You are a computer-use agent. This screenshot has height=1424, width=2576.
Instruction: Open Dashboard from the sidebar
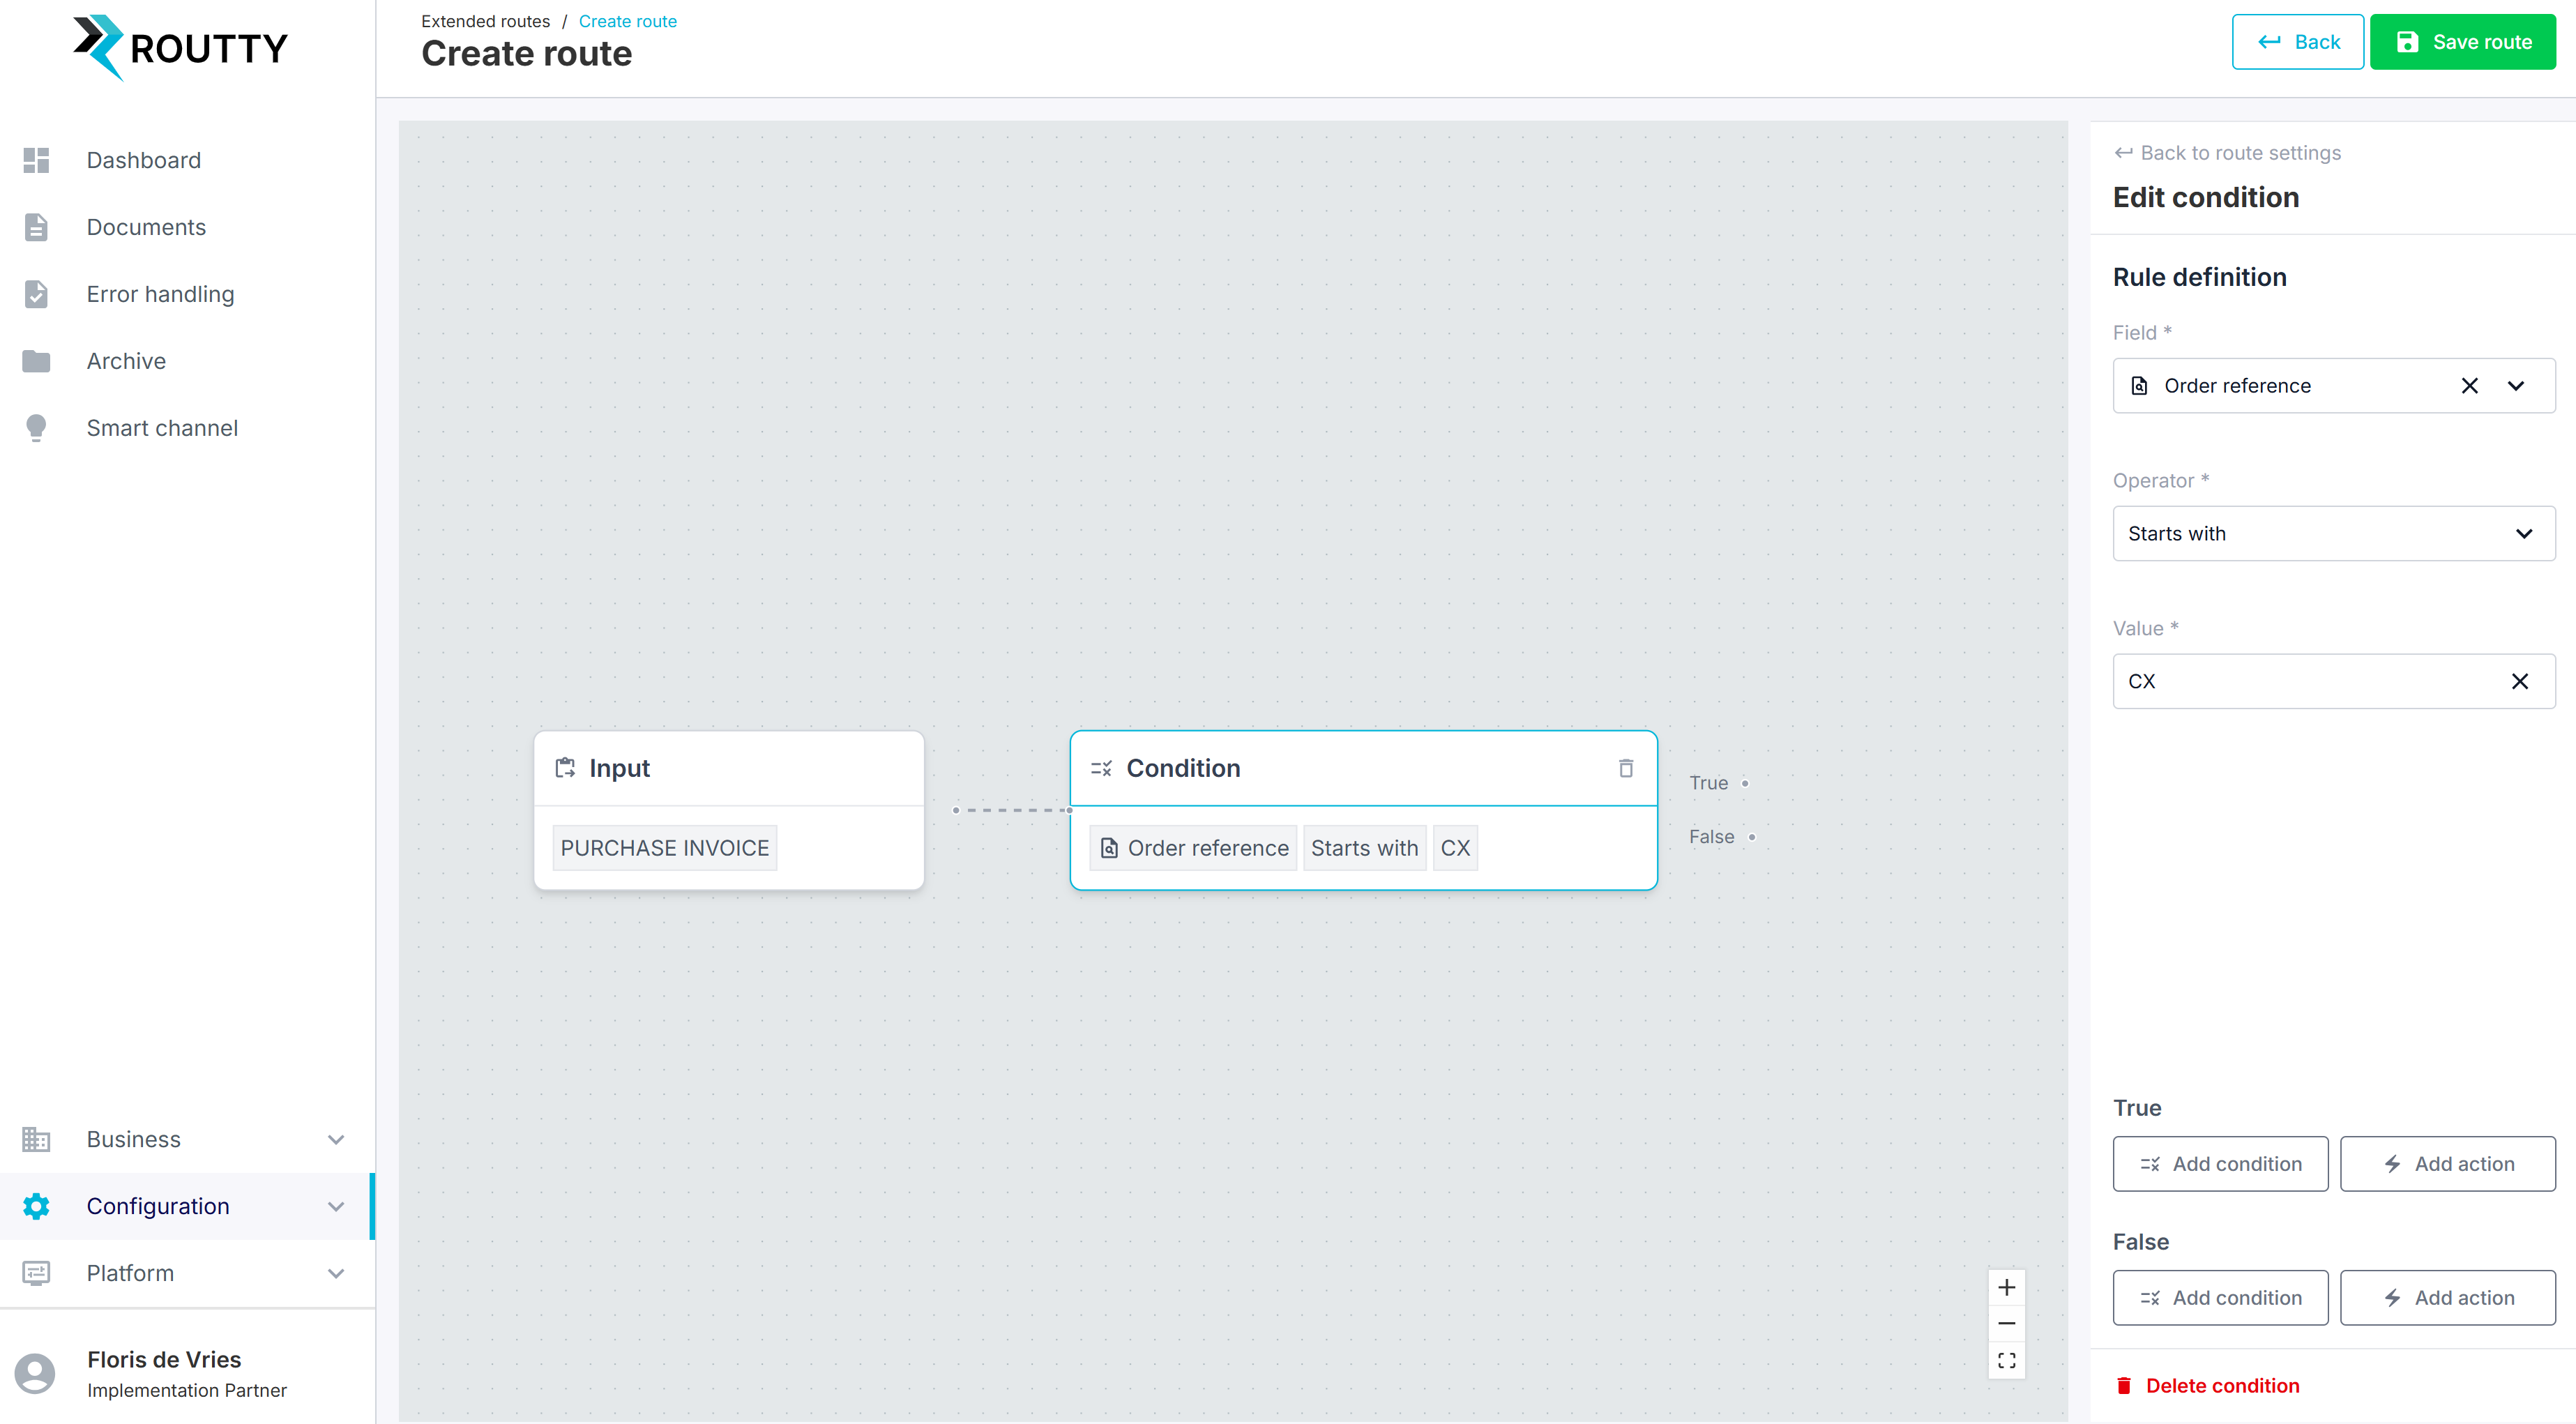[143, 160]
